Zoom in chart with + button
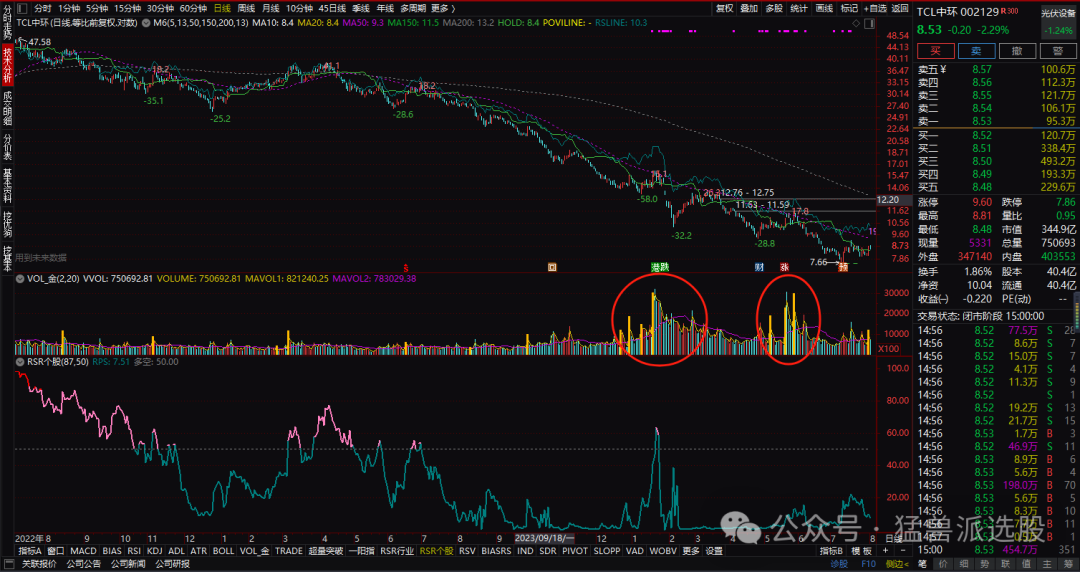The image size is (1080, 572). [x=886, y=551]
